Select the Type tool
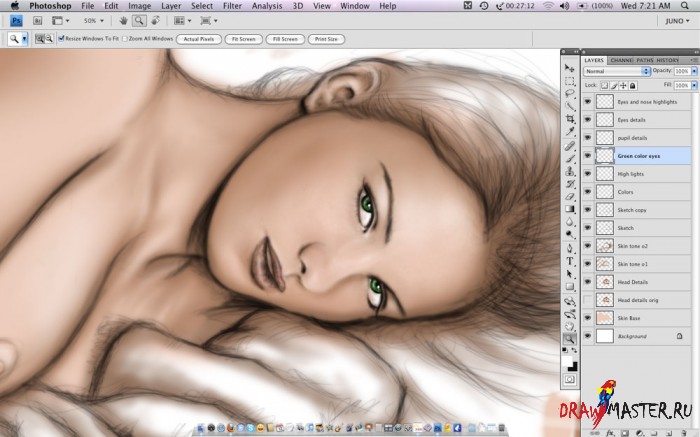Screen dimensions: 700x437 tap(570, 261)
